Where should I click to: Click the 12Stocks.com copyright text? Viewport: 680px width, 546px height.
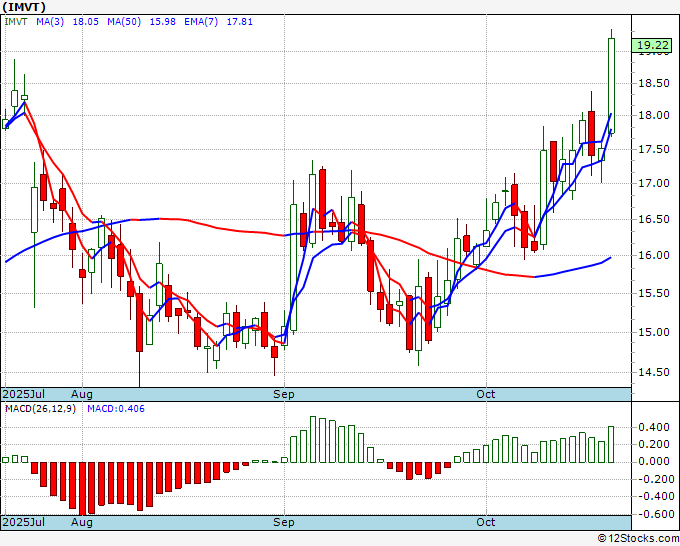point(638,539)
